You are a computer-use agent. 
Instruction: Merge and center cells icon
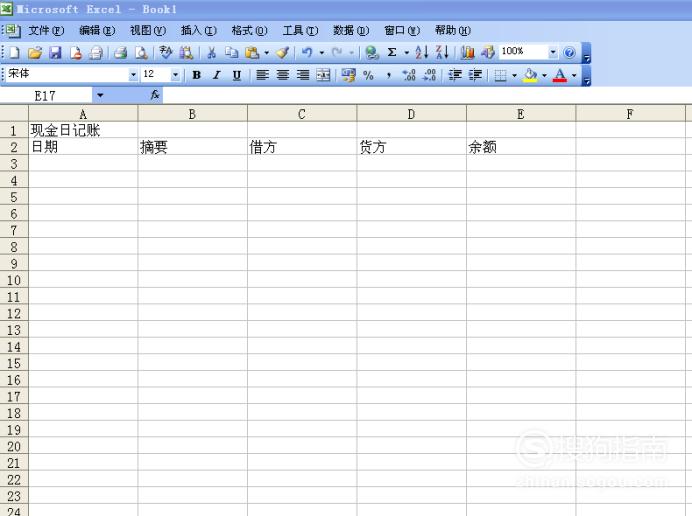pyautogui.click(x=323, y=75)
